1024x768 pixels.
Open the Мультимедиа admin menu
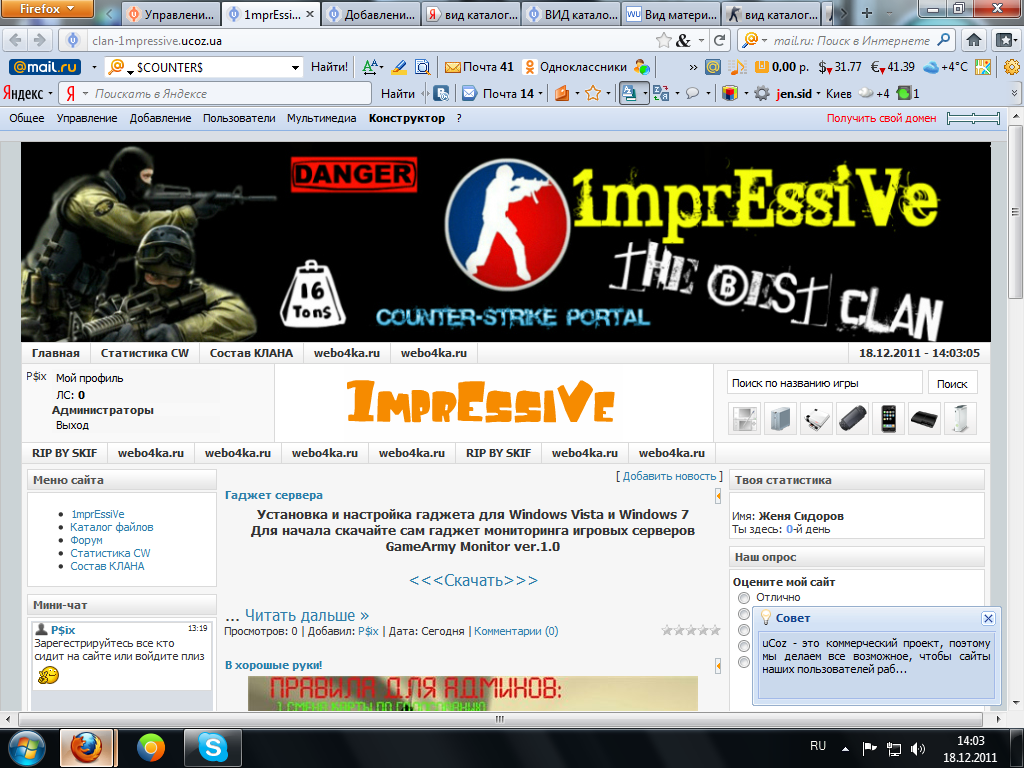point(321,118)
